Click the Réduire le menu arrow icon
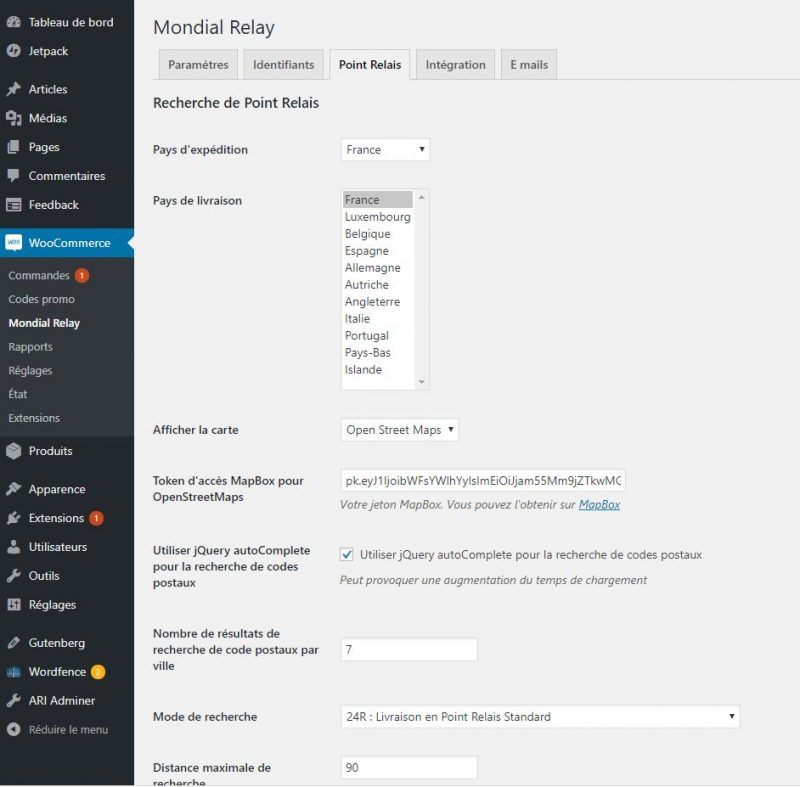Screen dimensions: 800x787 (14, 729)
